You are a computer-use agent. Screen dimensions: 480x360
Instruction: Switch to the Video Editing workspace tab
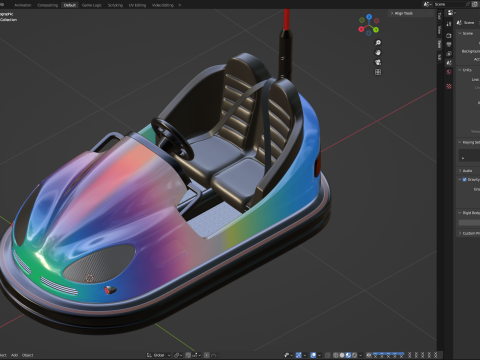click(163, 5)
